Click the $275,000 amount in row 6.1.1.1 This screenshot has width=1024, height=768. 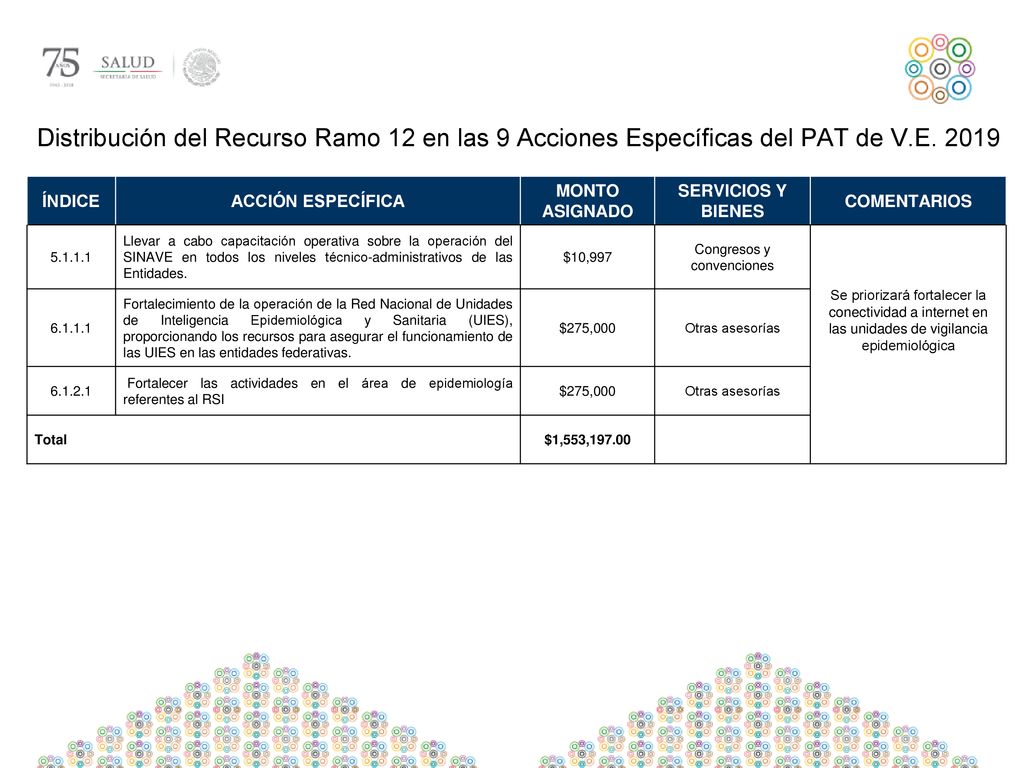(587, 328)
